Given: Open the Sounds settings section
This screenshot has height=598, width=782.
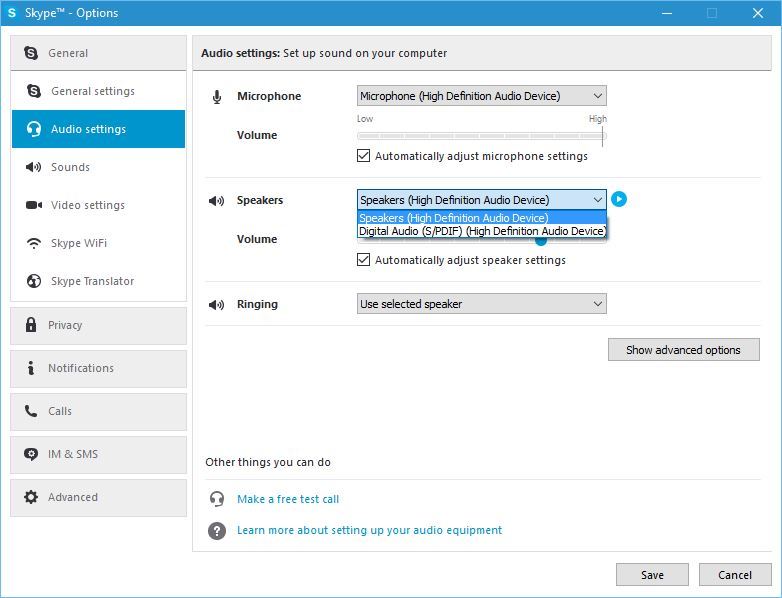Looking at the screenshot, I should (x=70, y=167).
